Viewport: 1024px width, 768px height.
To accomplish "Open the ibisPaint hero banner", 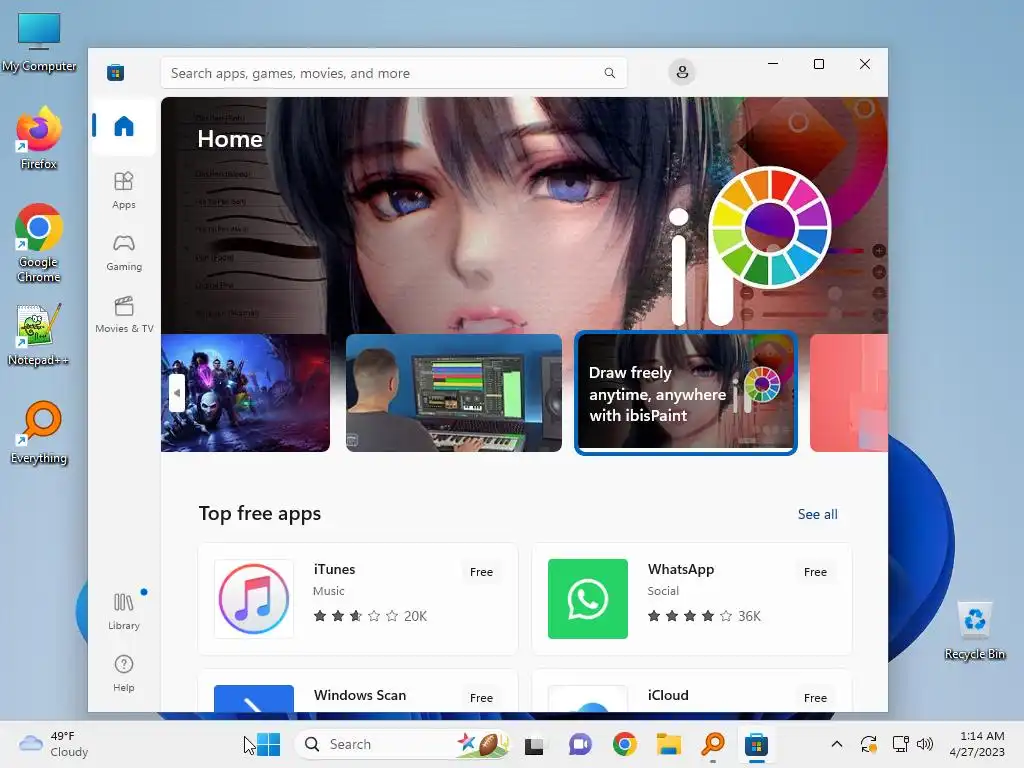I will point(524,216).
